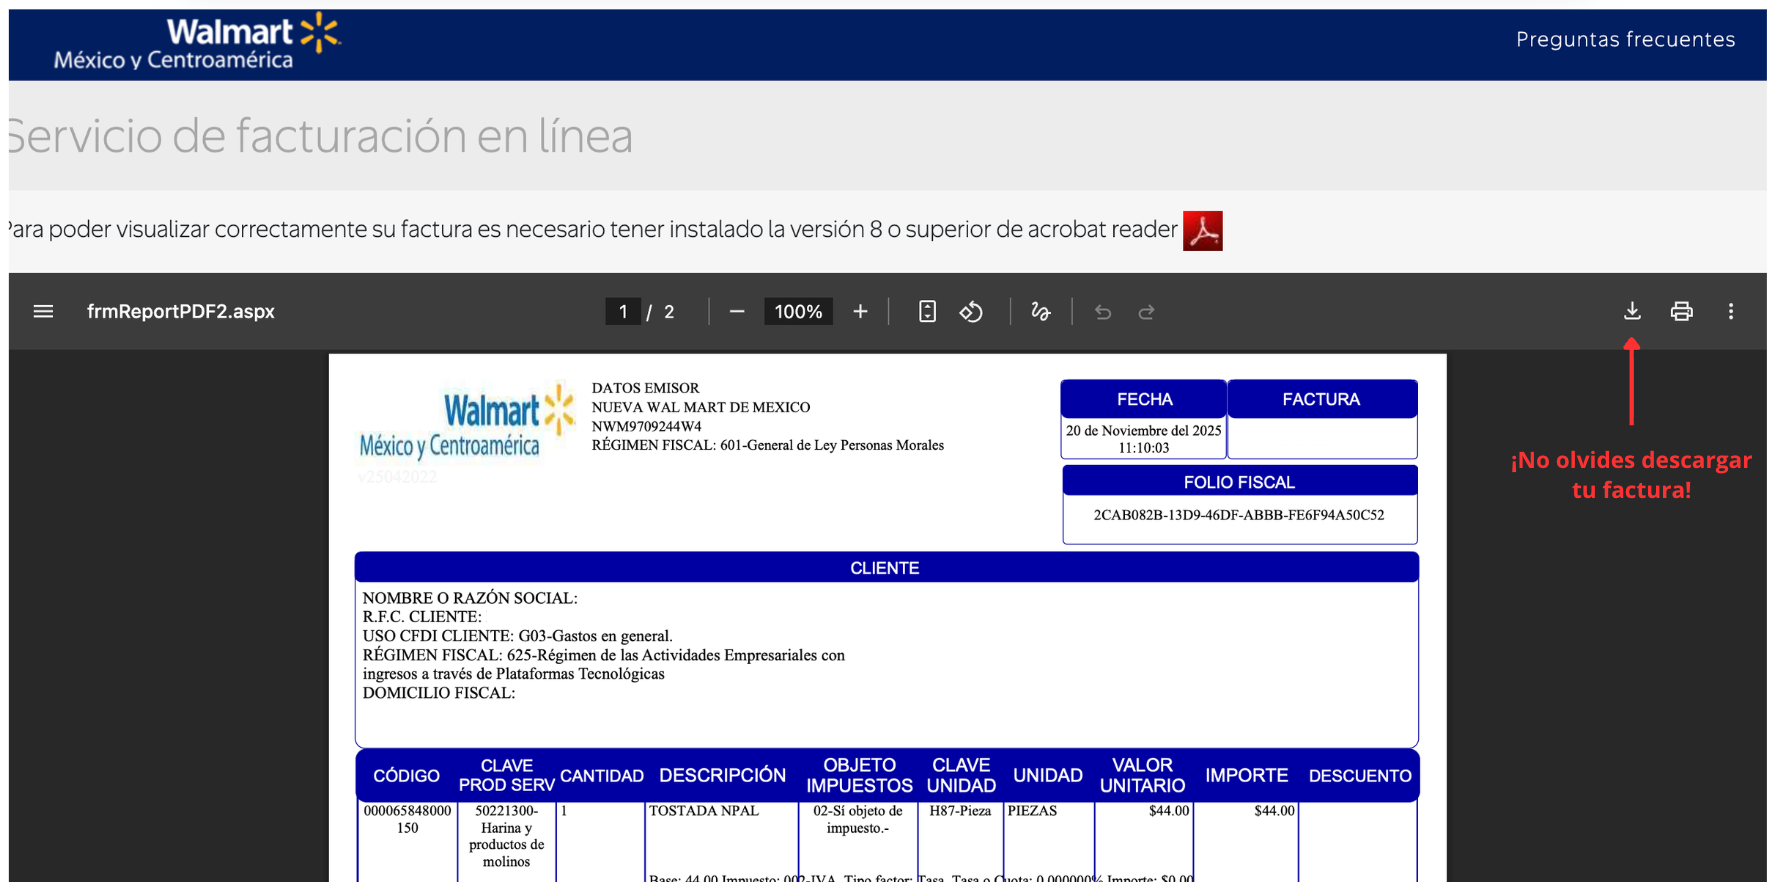The height and width of the screenshot is (896, 1780).
Task: Click the RFC NWM9709244W4 text
Action: pyautogui.click(x=647, y=426)
